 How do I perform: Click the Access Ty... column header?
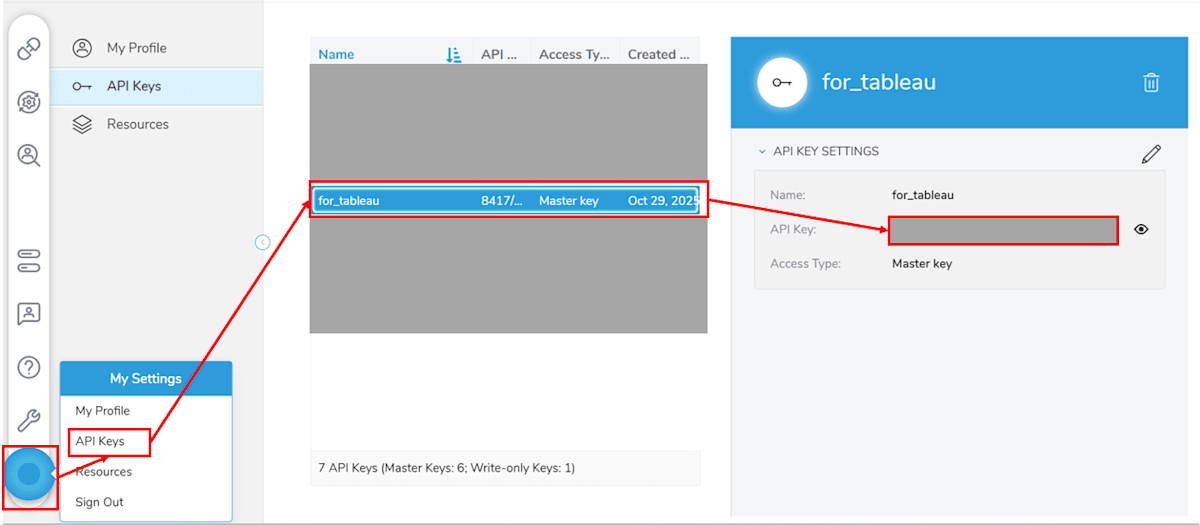pos(574,55)
